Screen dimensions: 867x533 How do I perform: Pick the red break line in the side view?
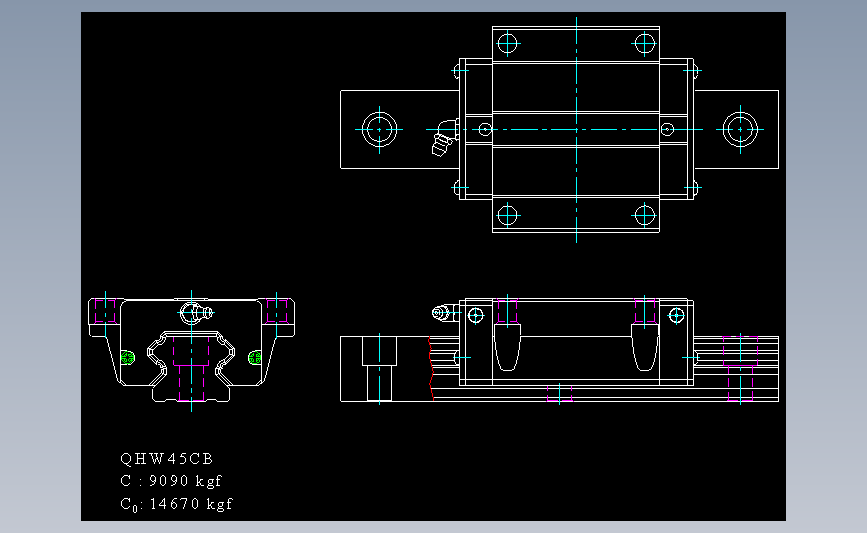coord(431,368)
